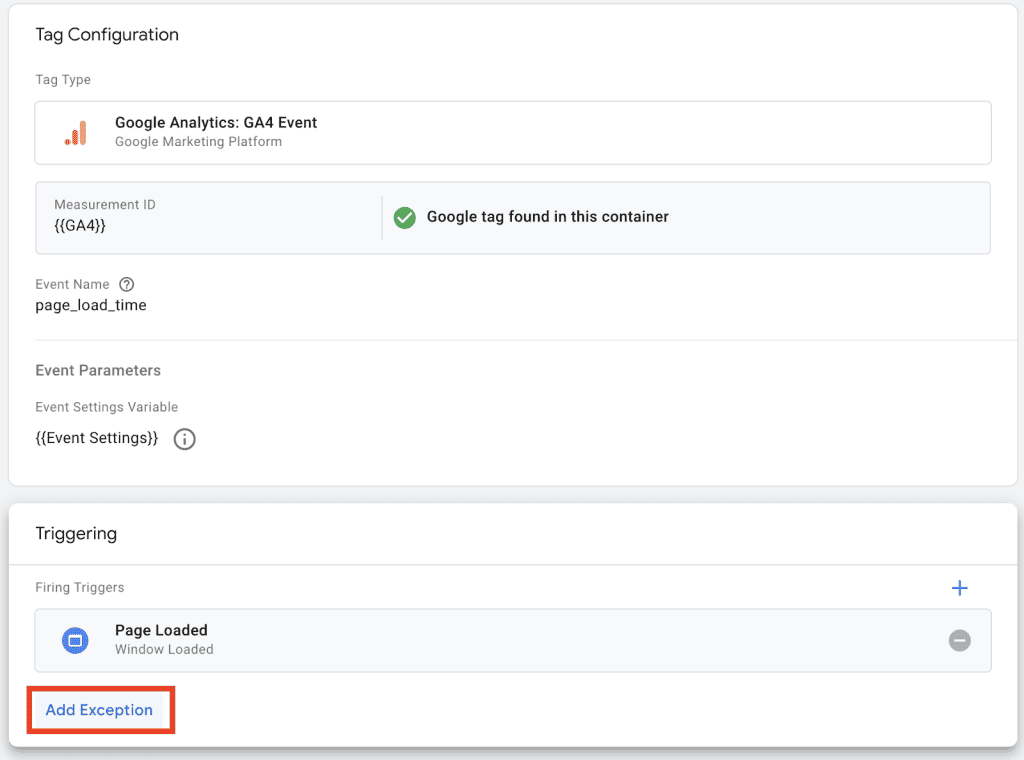
Task: Click the green Google tag confirmation checkmark
Action: 404,217
